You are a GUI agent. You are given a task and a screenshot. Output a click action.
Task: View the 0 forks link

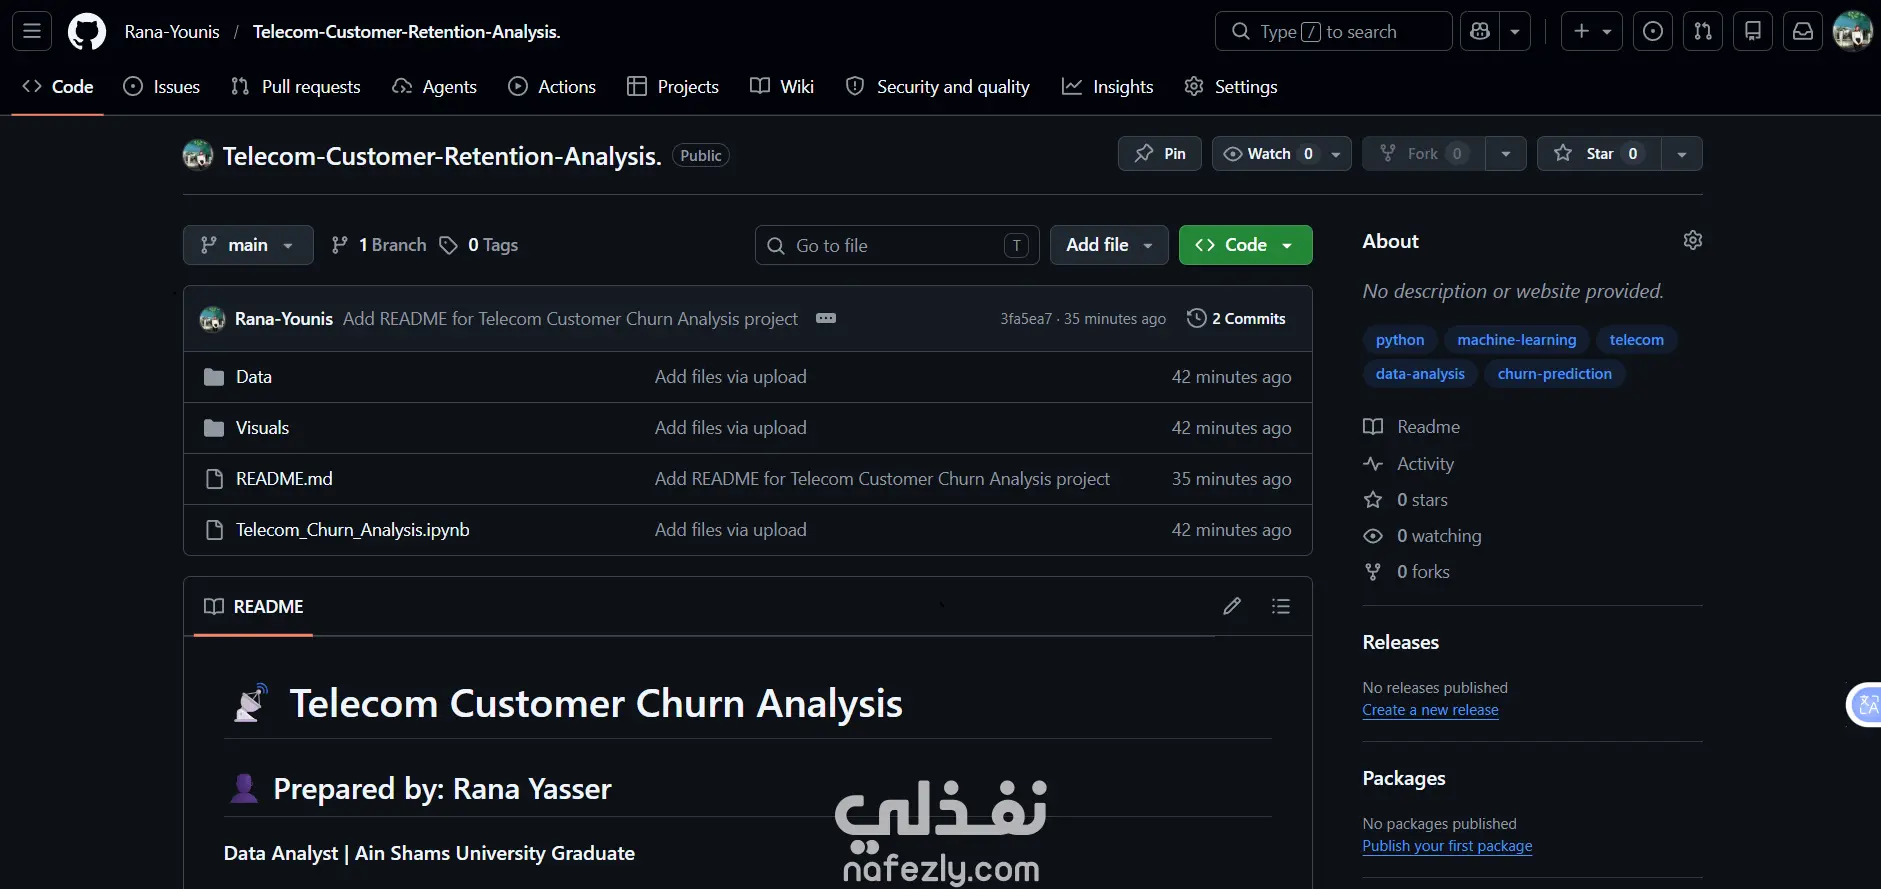pyautogui.click(x=1407, y=572)
